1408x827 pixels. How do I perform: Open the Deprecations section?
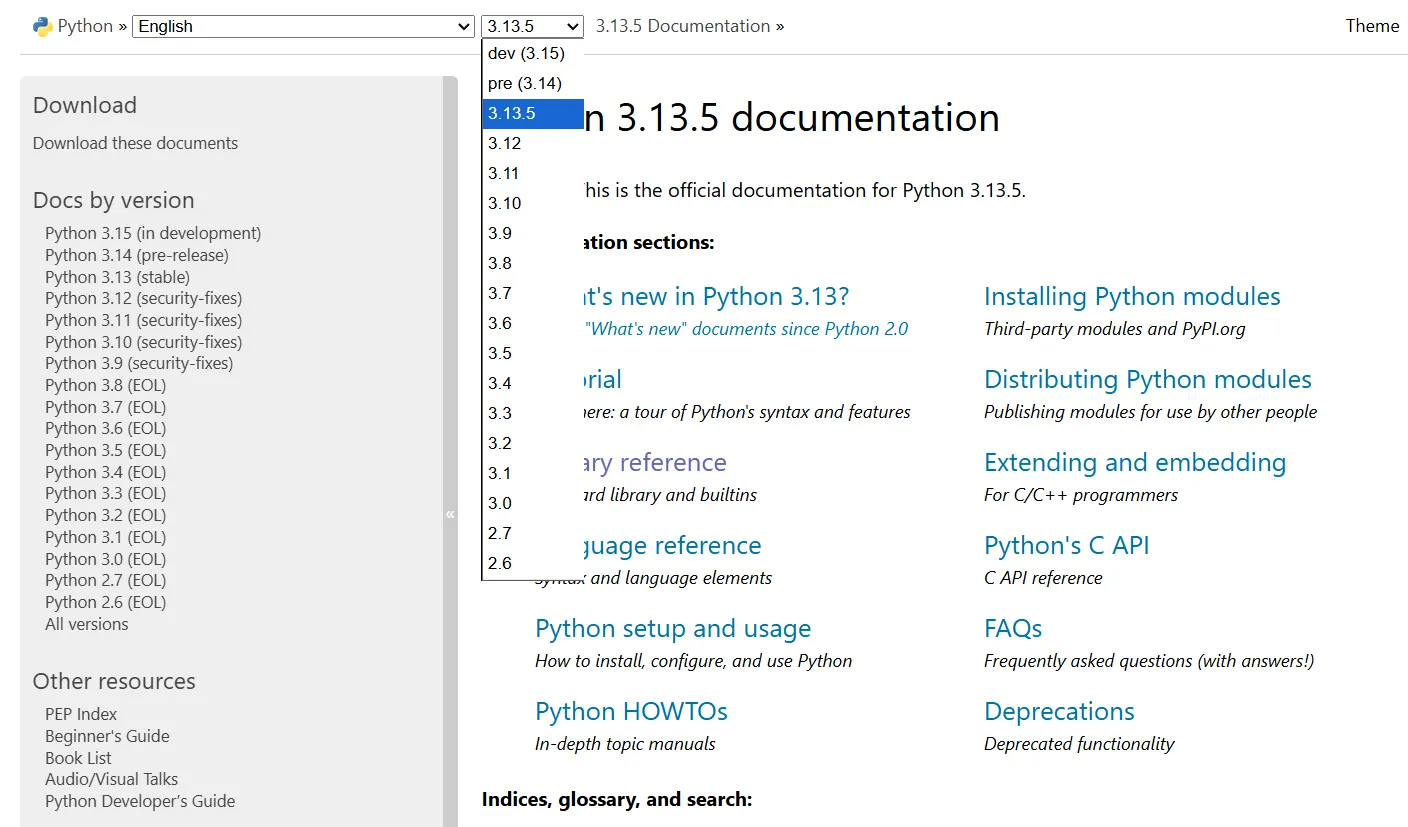pos(1059,712)
